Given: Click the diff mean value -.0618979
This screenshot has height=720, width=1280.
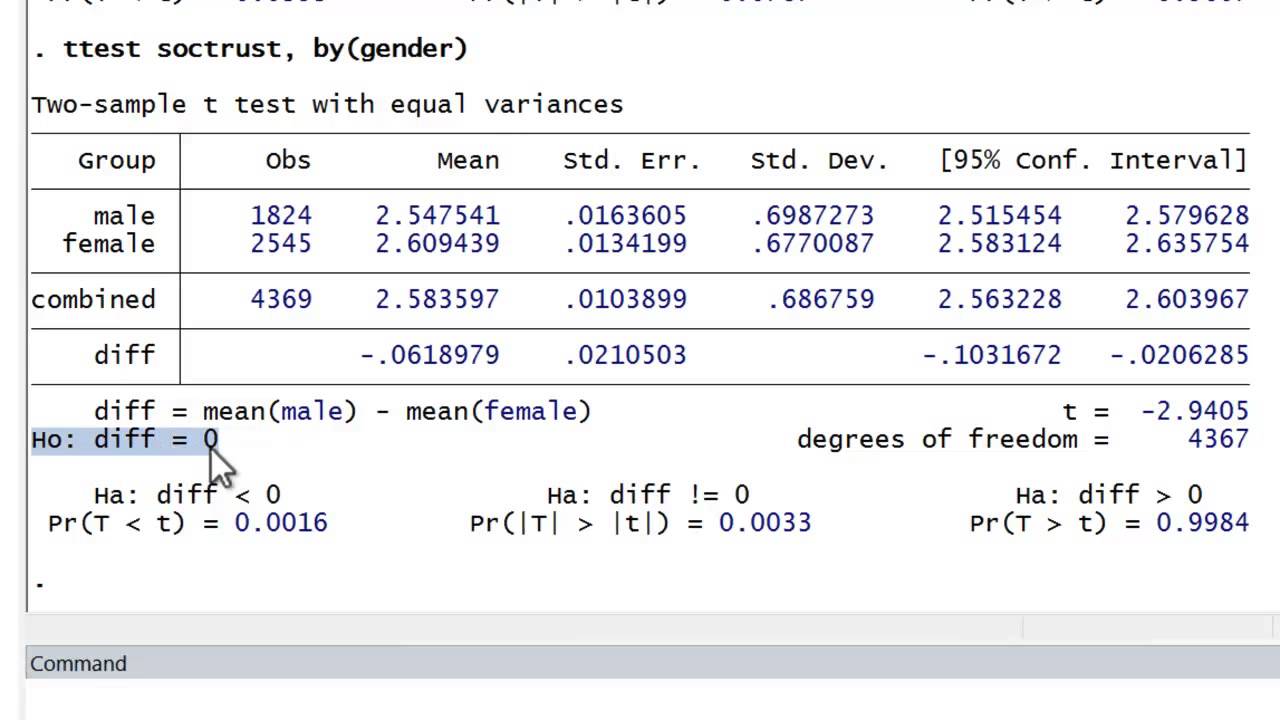Looking at the screenshot, I should coord(429,355).
